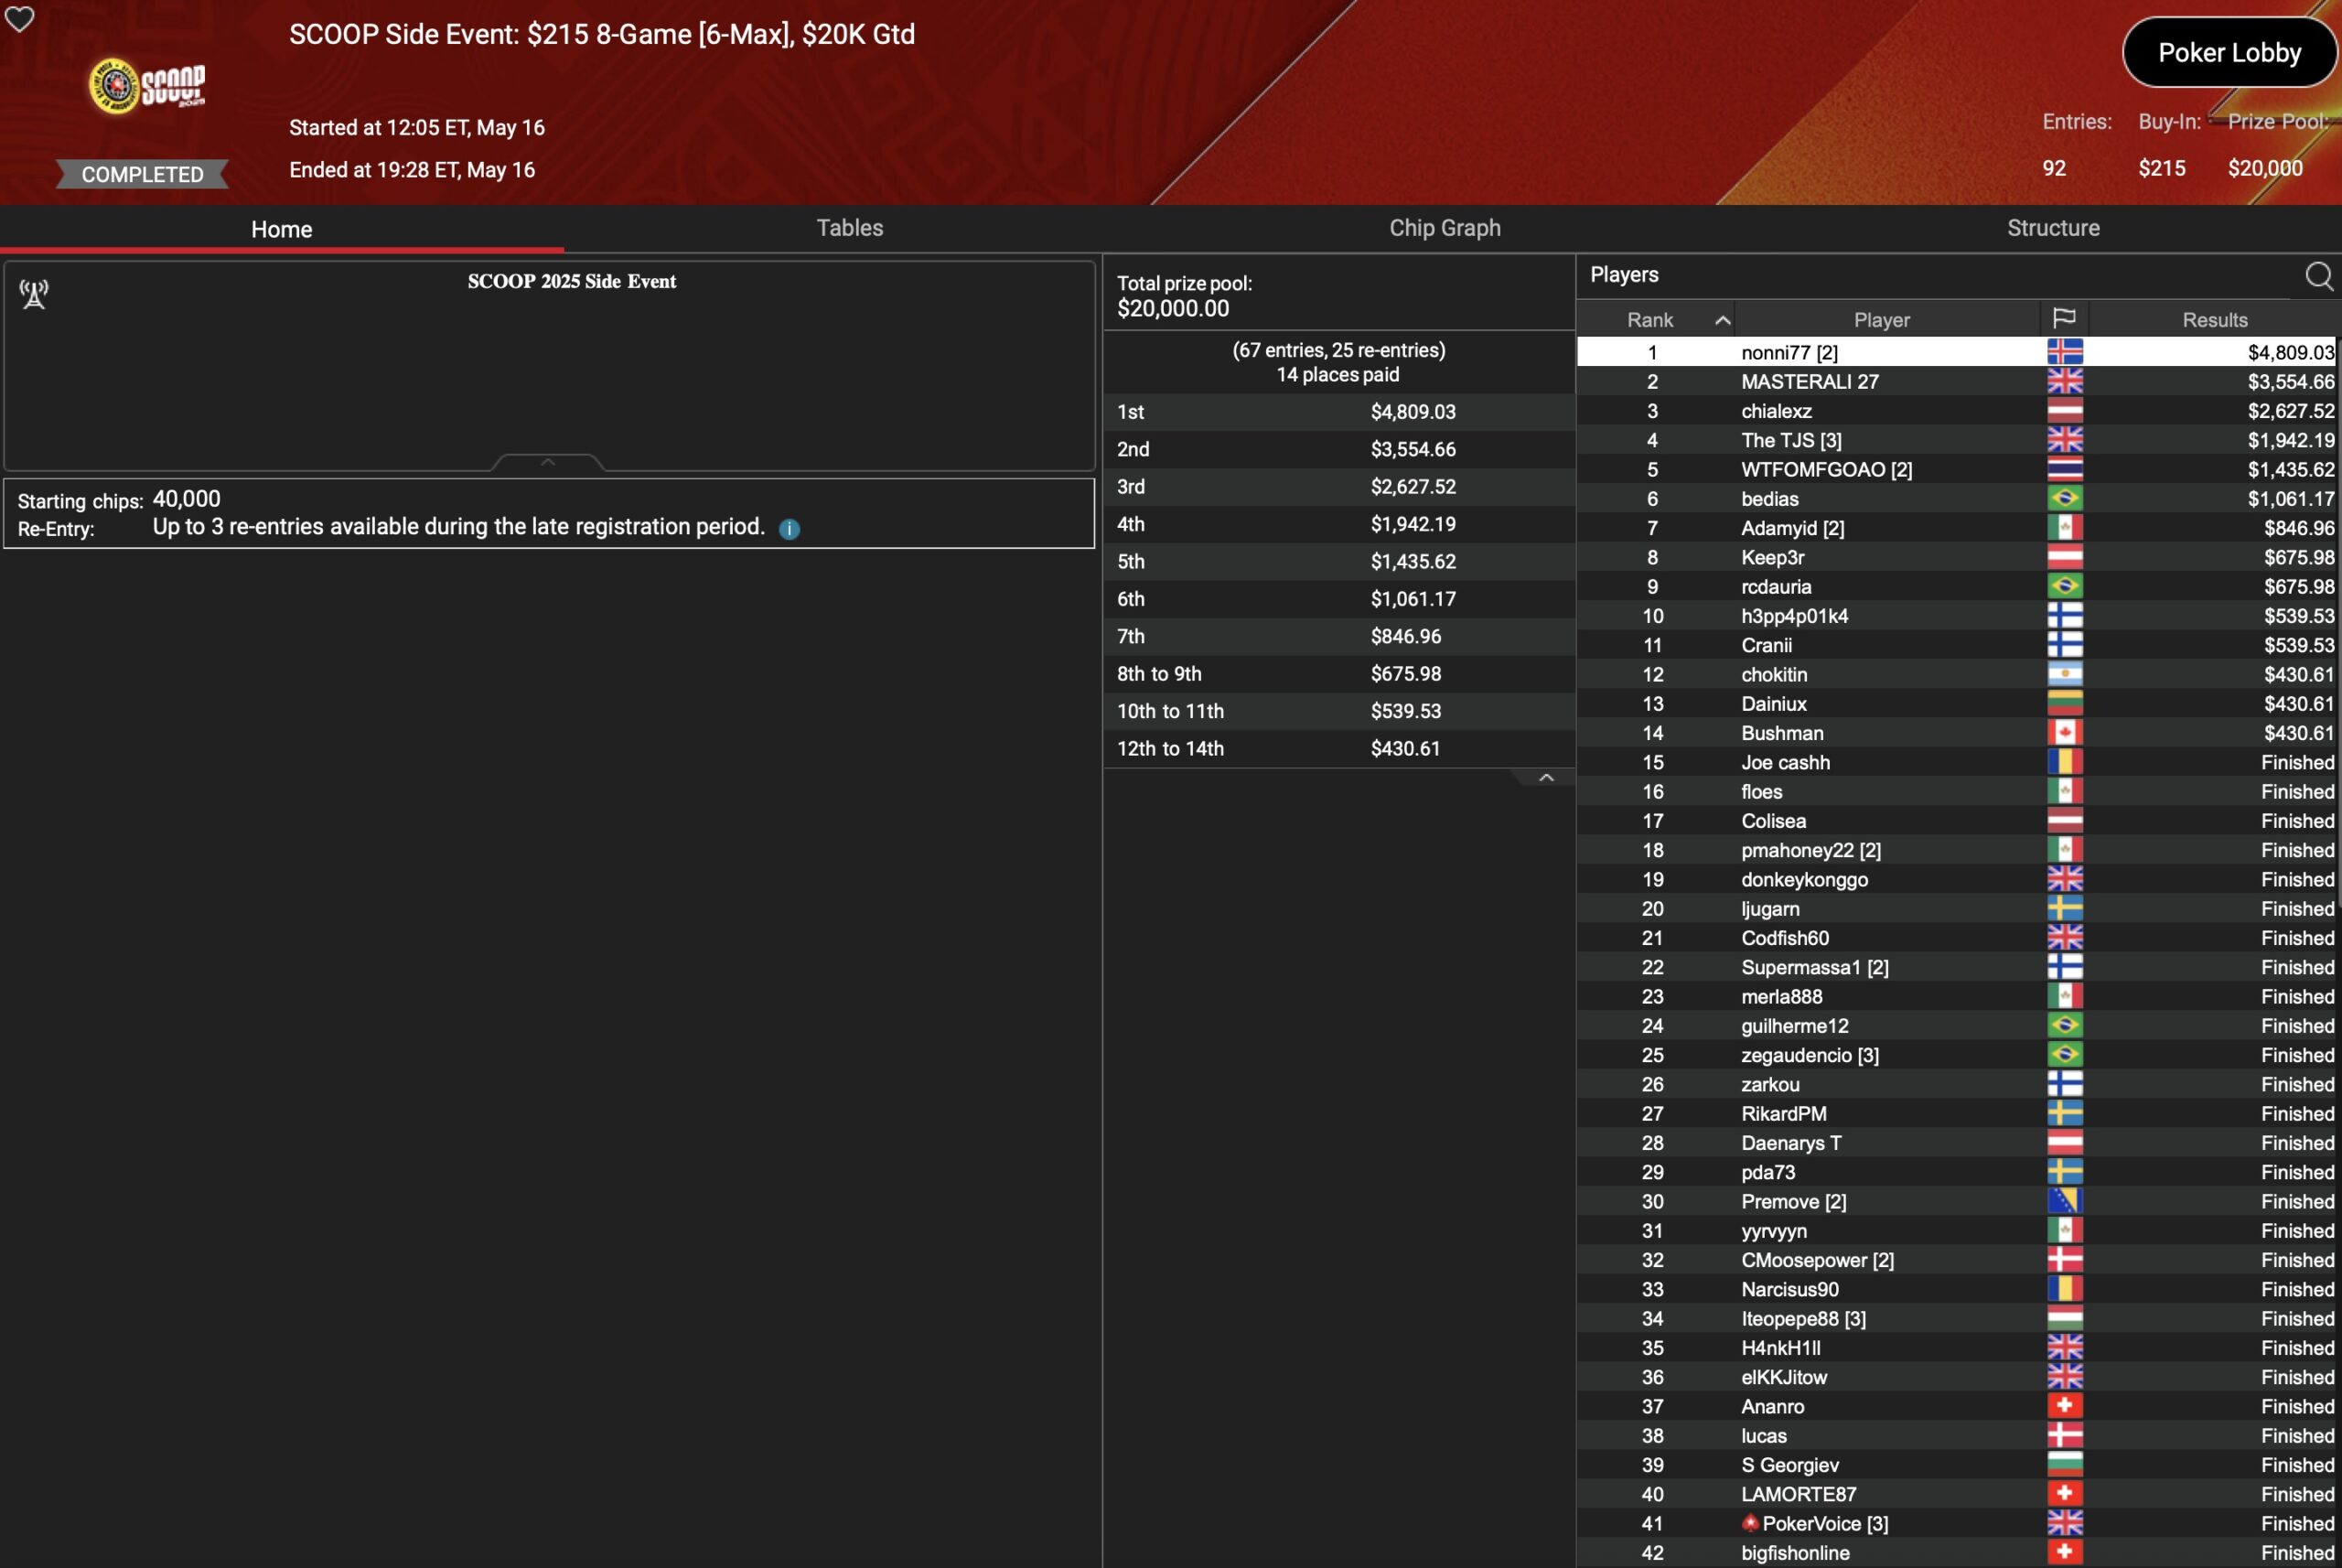This screenshot has height=1568, width=2342.
Task: Open the player search magnifier
Action: (x=2318, y=276)
